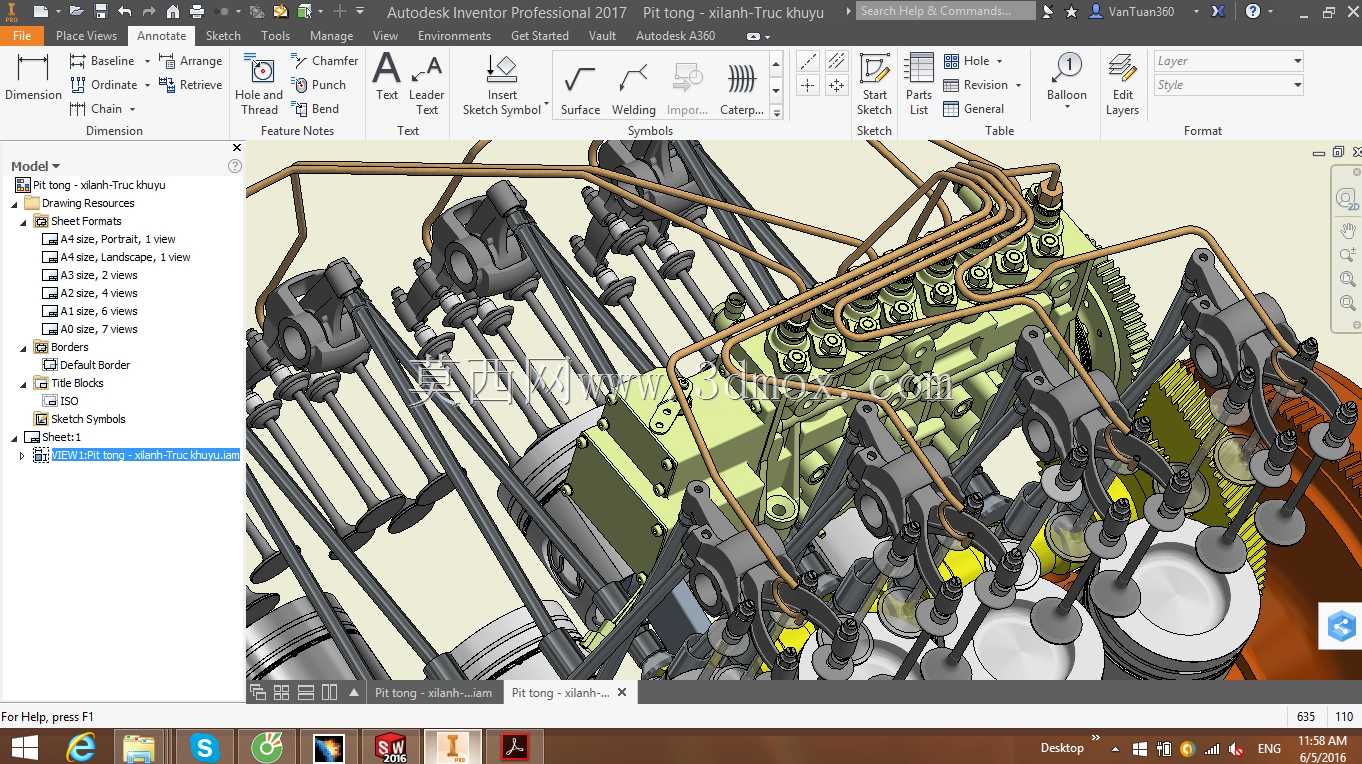Switch to the Place Views tab
This screenshot has width=1362, height=764.
tap(86, 35)
